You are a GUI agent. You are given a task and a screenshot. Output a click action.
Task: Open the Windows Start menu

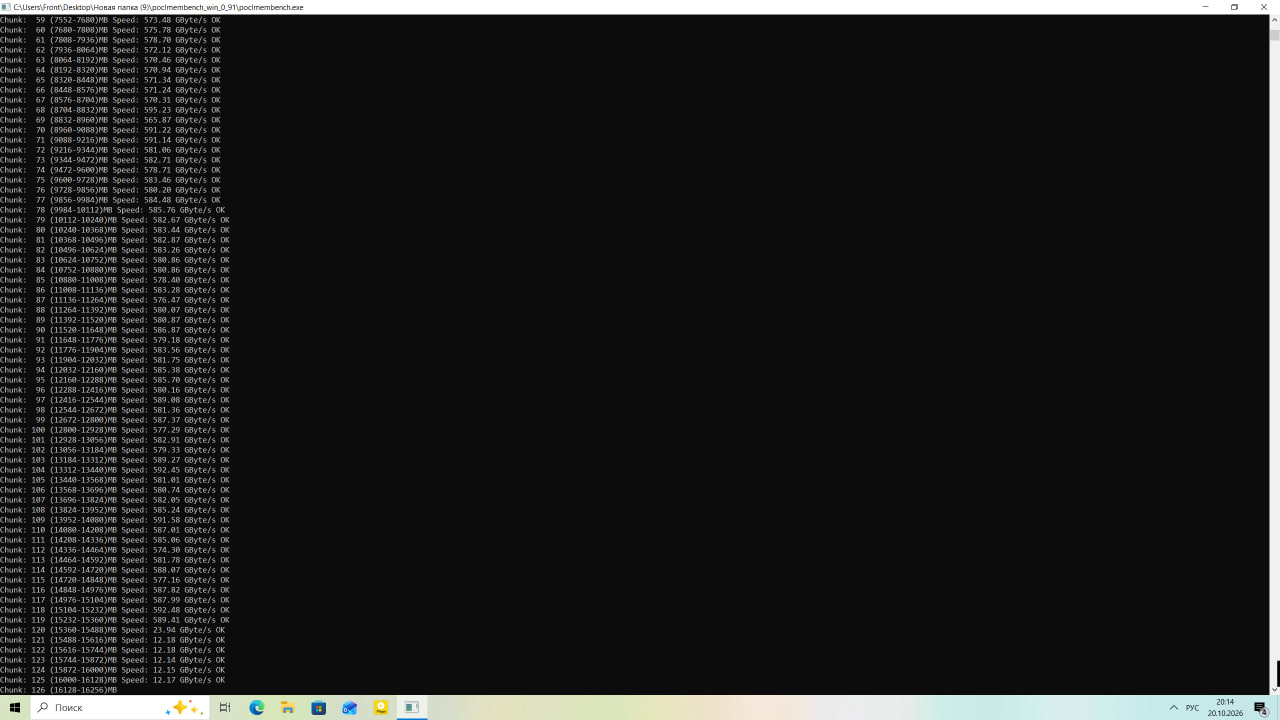[x=15, y=708]
